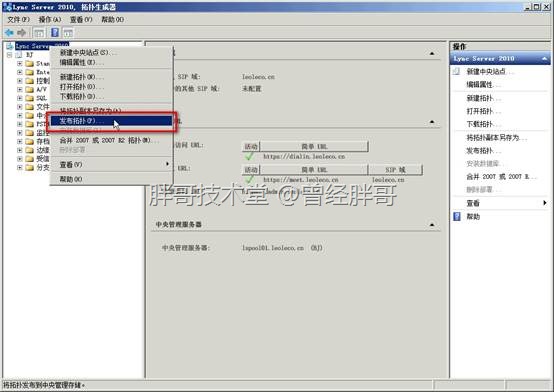Click the folder icon beside 存档

(x=30, y=141)
